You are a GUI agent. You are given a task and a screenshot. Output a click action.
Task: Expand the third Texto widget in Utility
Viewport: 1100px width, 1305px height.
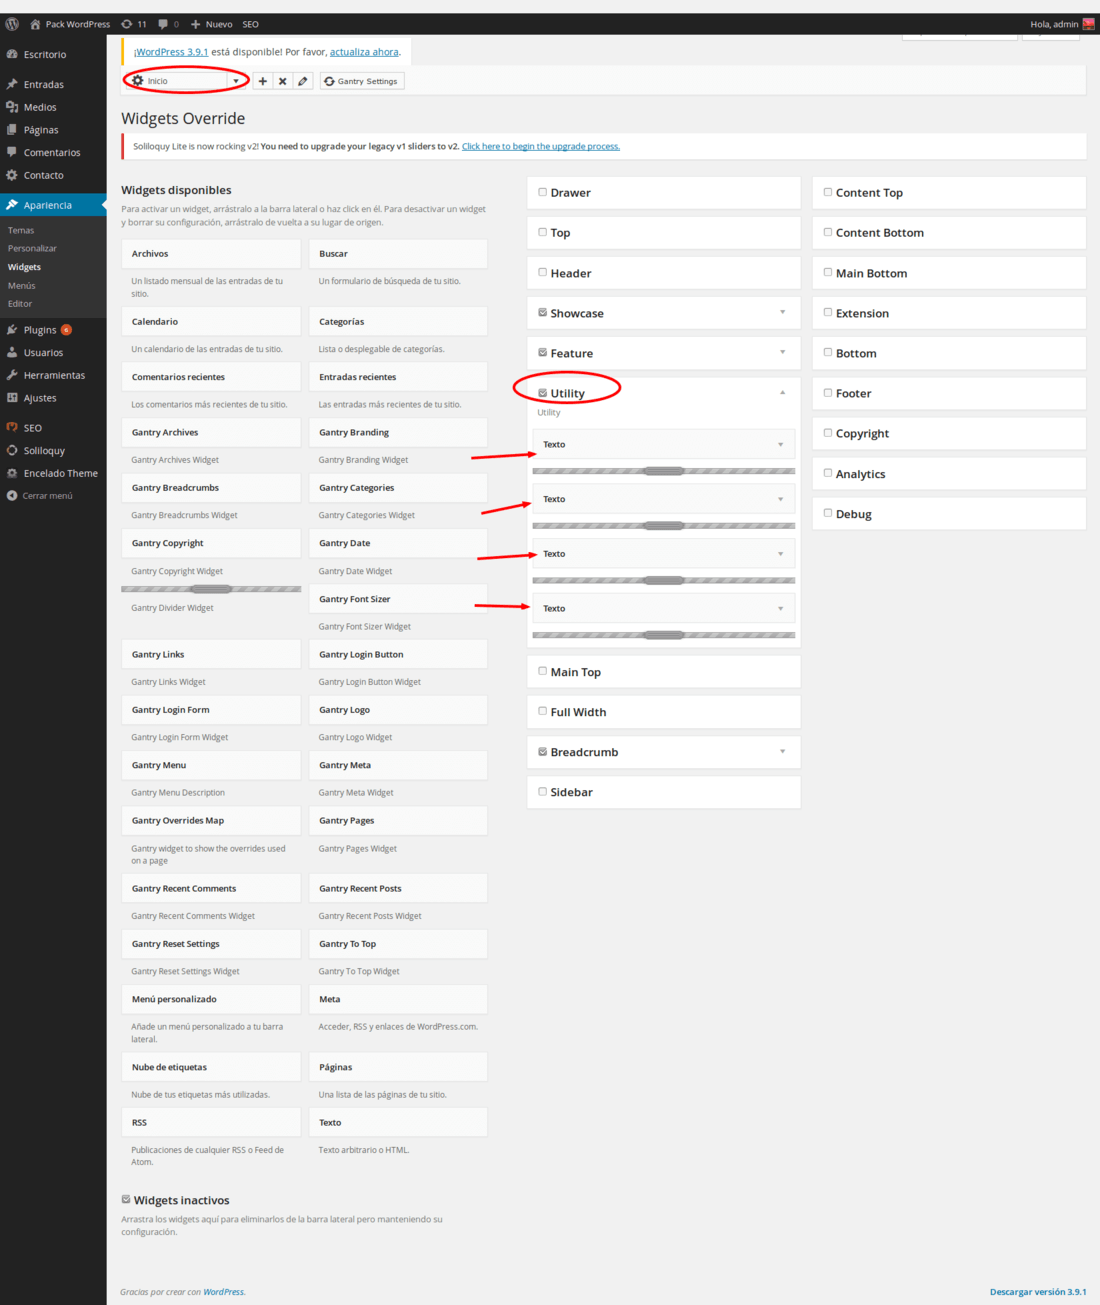(x=781, y=554)
